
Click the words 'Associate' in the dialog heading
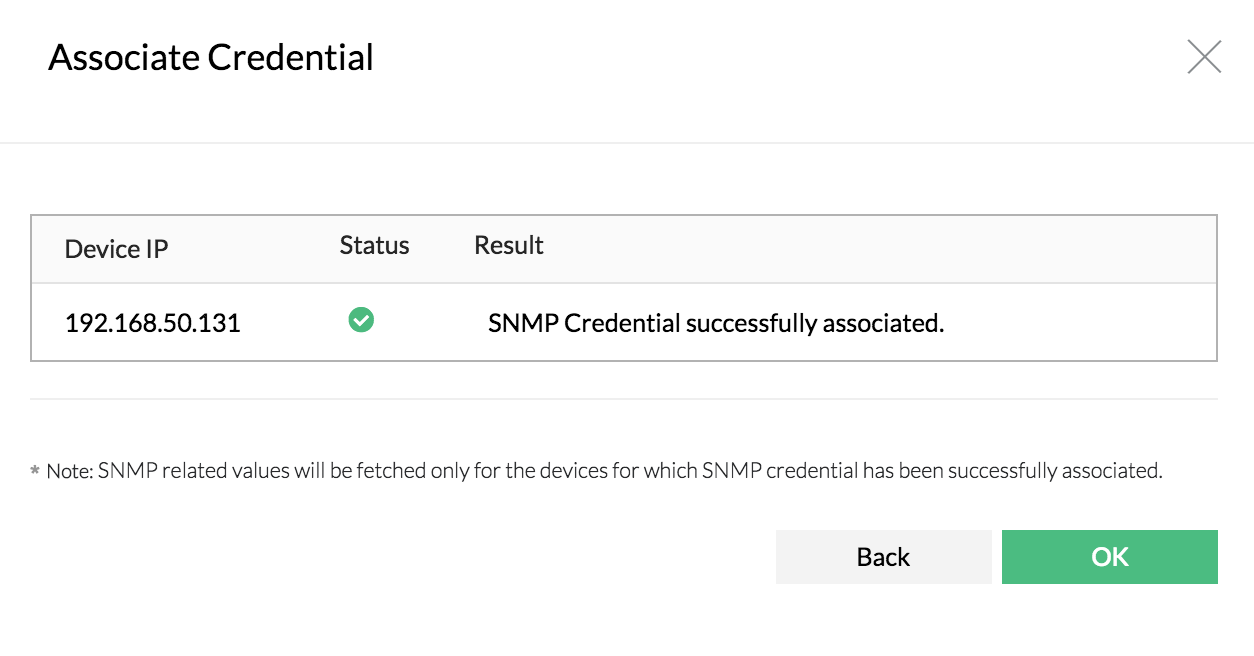124,58
